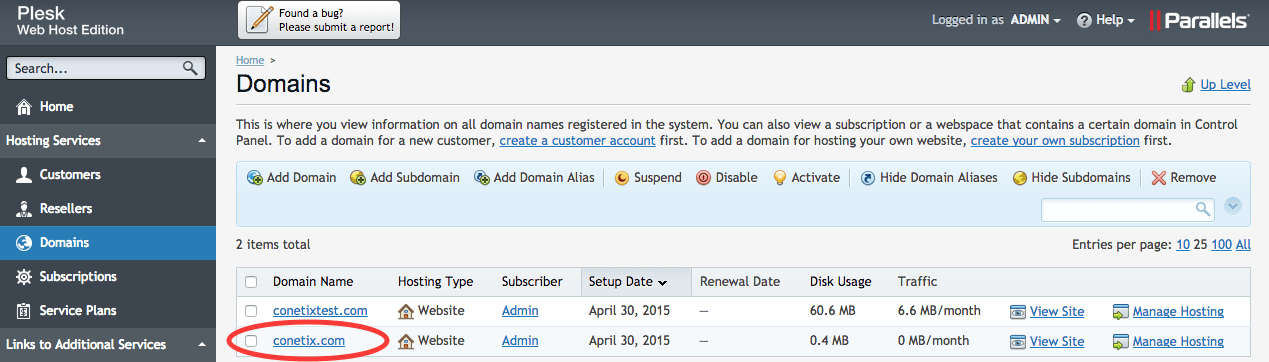Image resolution: width=1269 pixels, height=362 pixels.
Task: Click the magnifier icon in sidebar search
Action: pyautogui.click(x=190, y=69)
